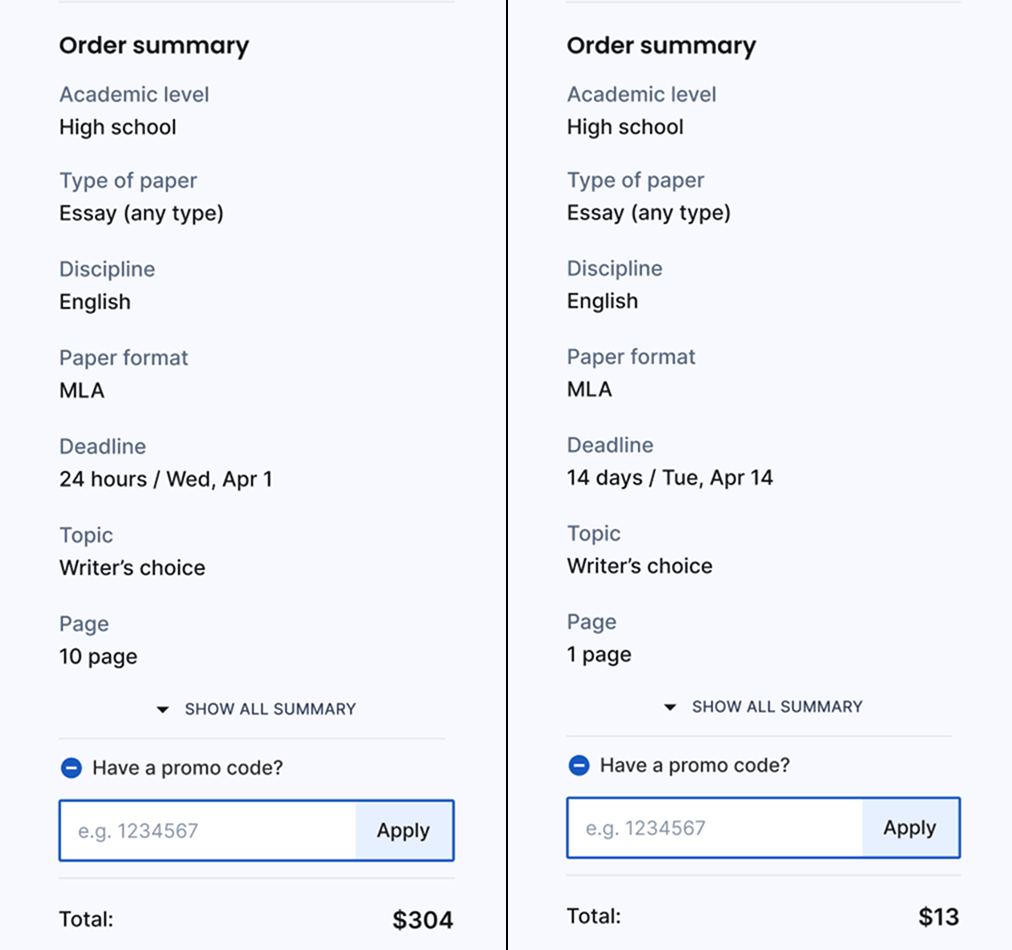Collapse promo code section in the $304 order
The width and height of the screenshot is (1012, 950).
71,768
